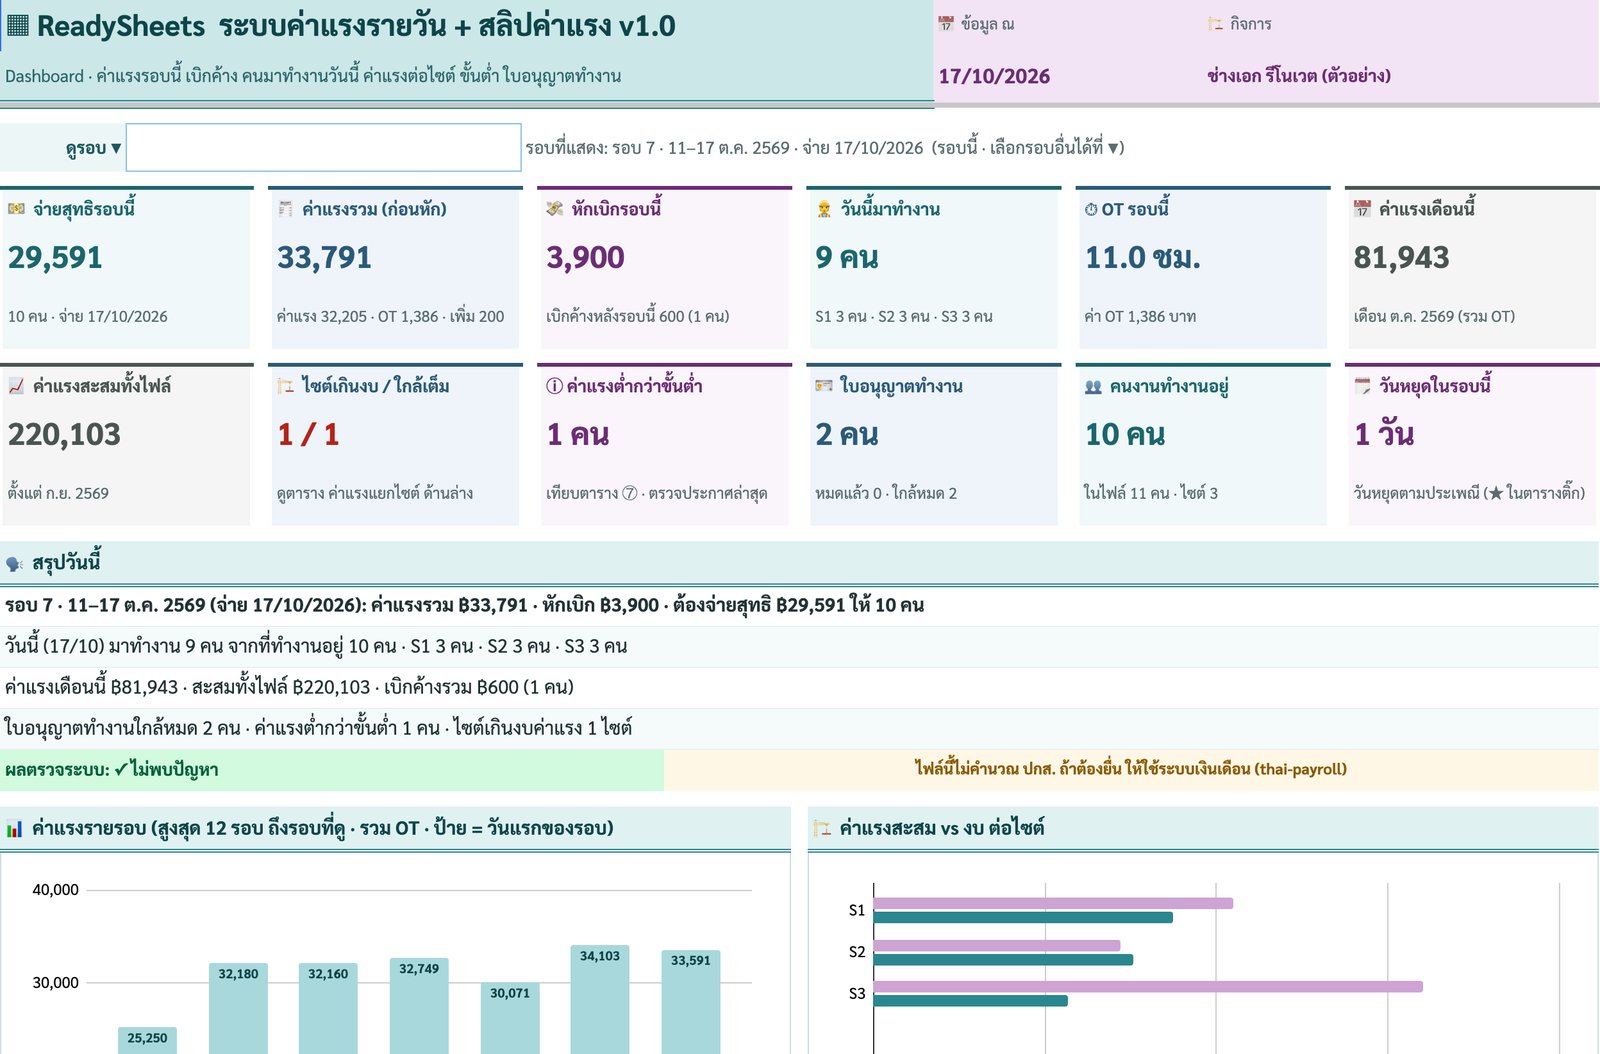Click the 220,103 value on ค่าแรงสะสมทั้งไฟล์ card
Viewport: 1600px width, 1054px height.
coord(64,435)
